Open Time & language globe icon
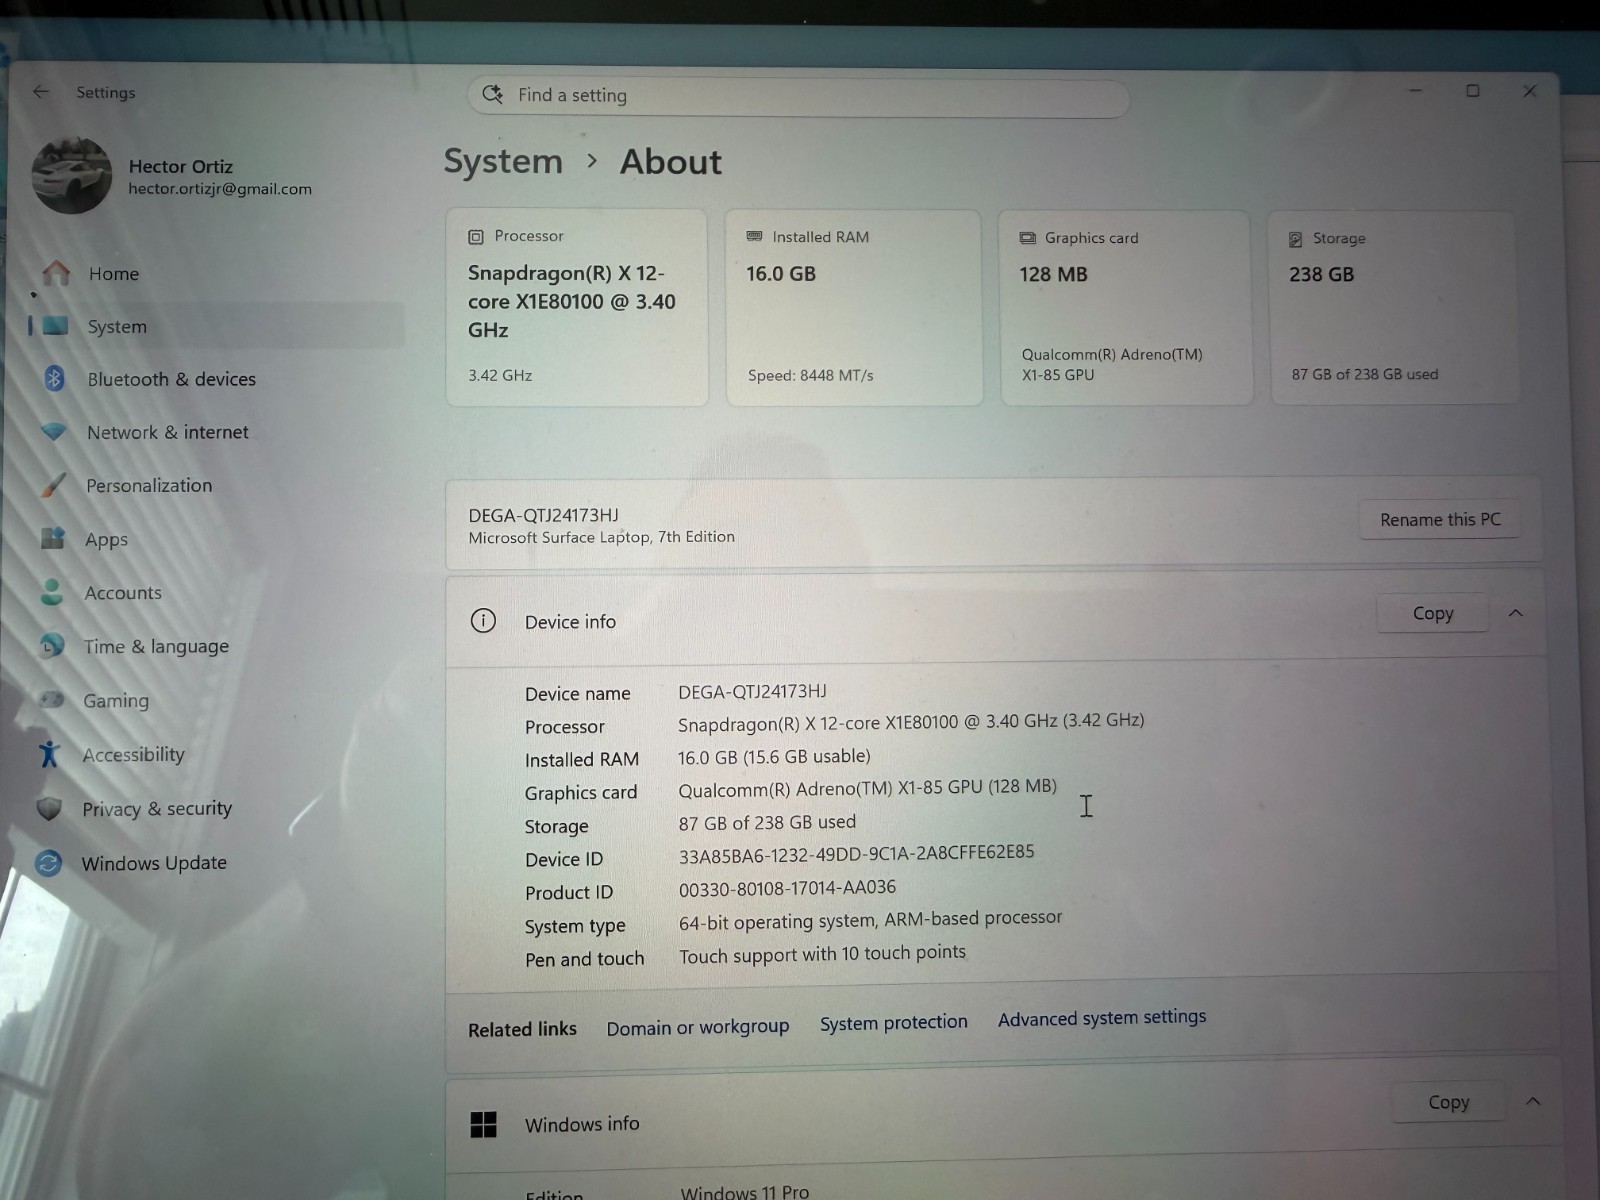 tap(51, 646)
